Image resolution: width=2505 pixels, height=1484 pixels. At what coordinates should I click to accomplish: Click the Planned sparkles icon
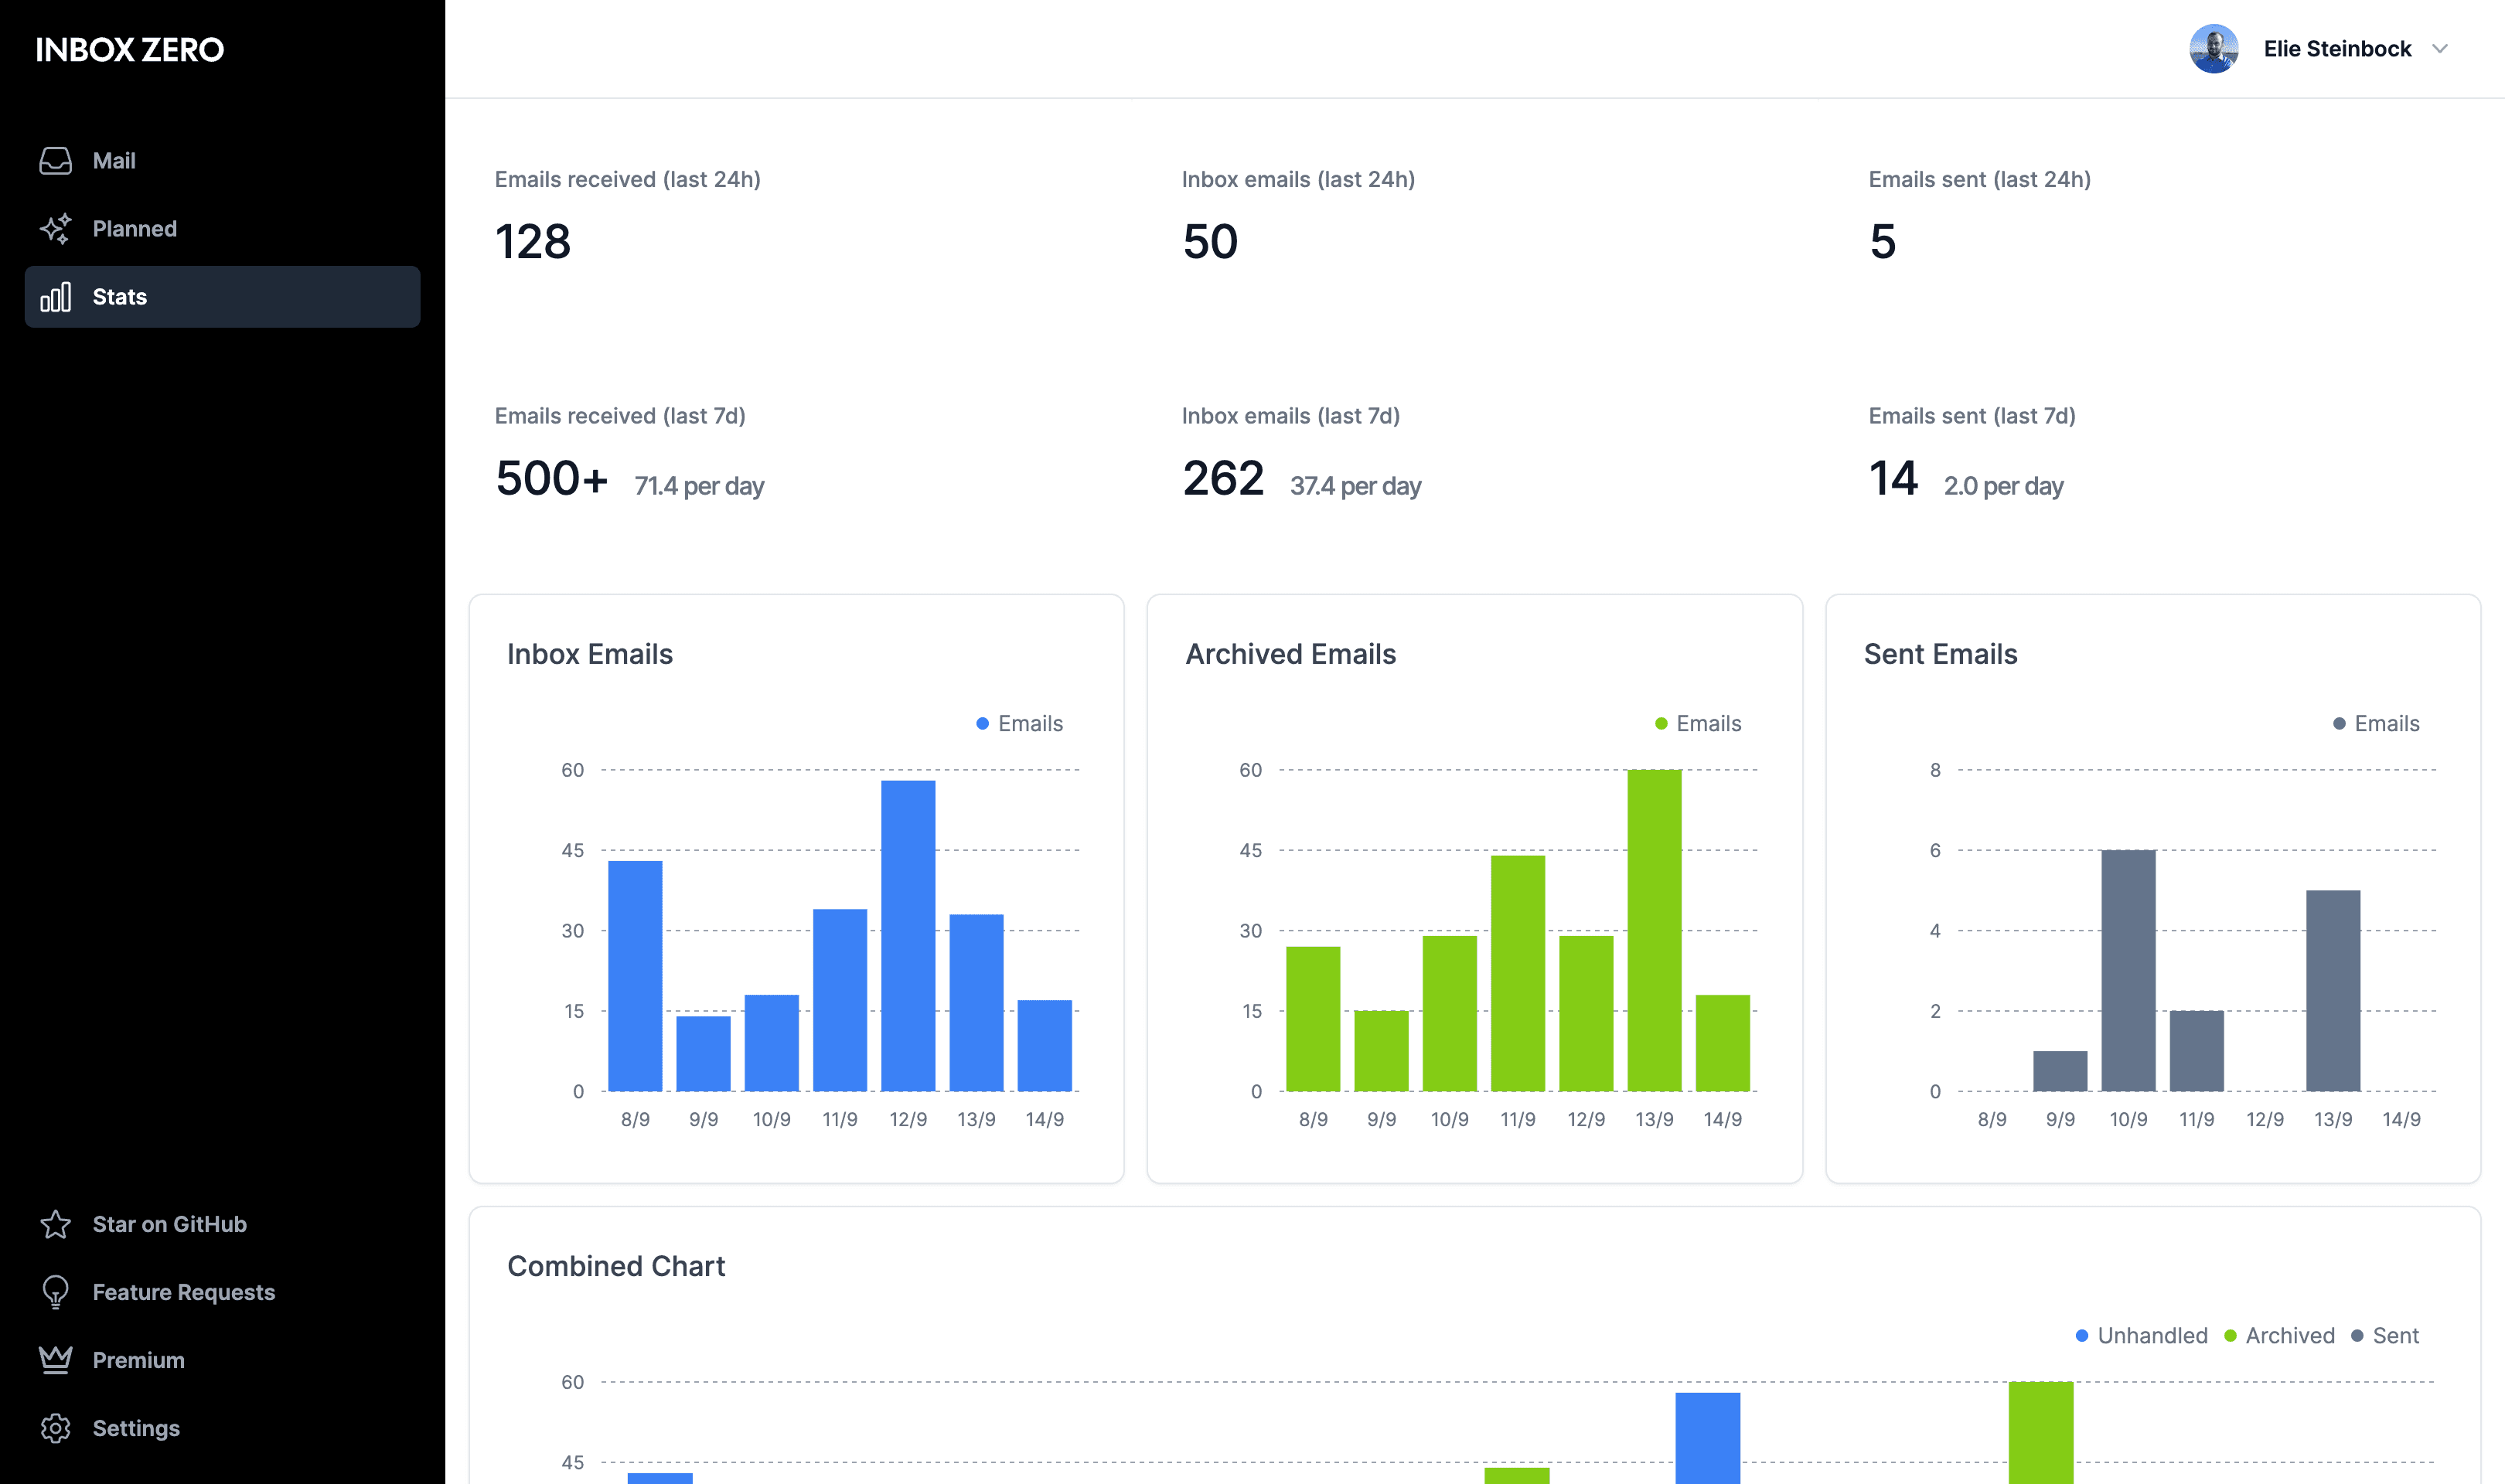pyautogui.click(x=55, y=229)
